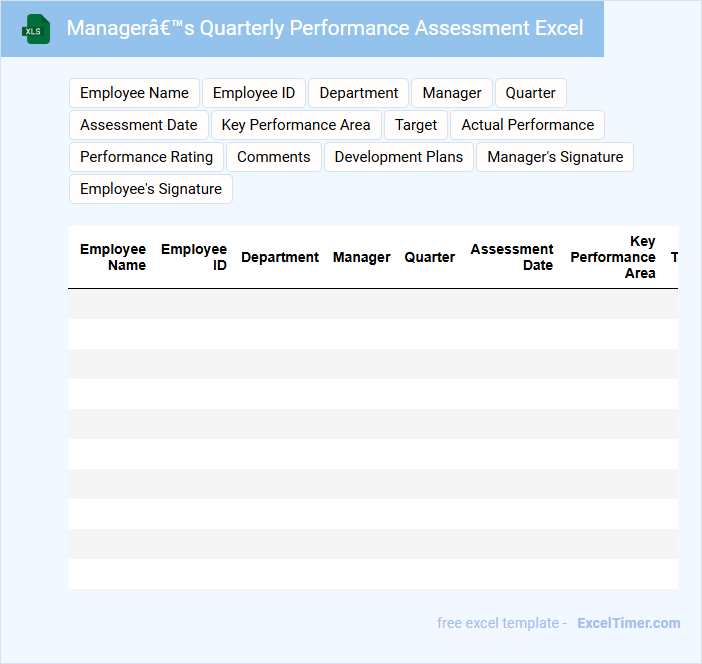Select the Key Performance Area tag
Viewport: 702px width, 664px height.
296,125
